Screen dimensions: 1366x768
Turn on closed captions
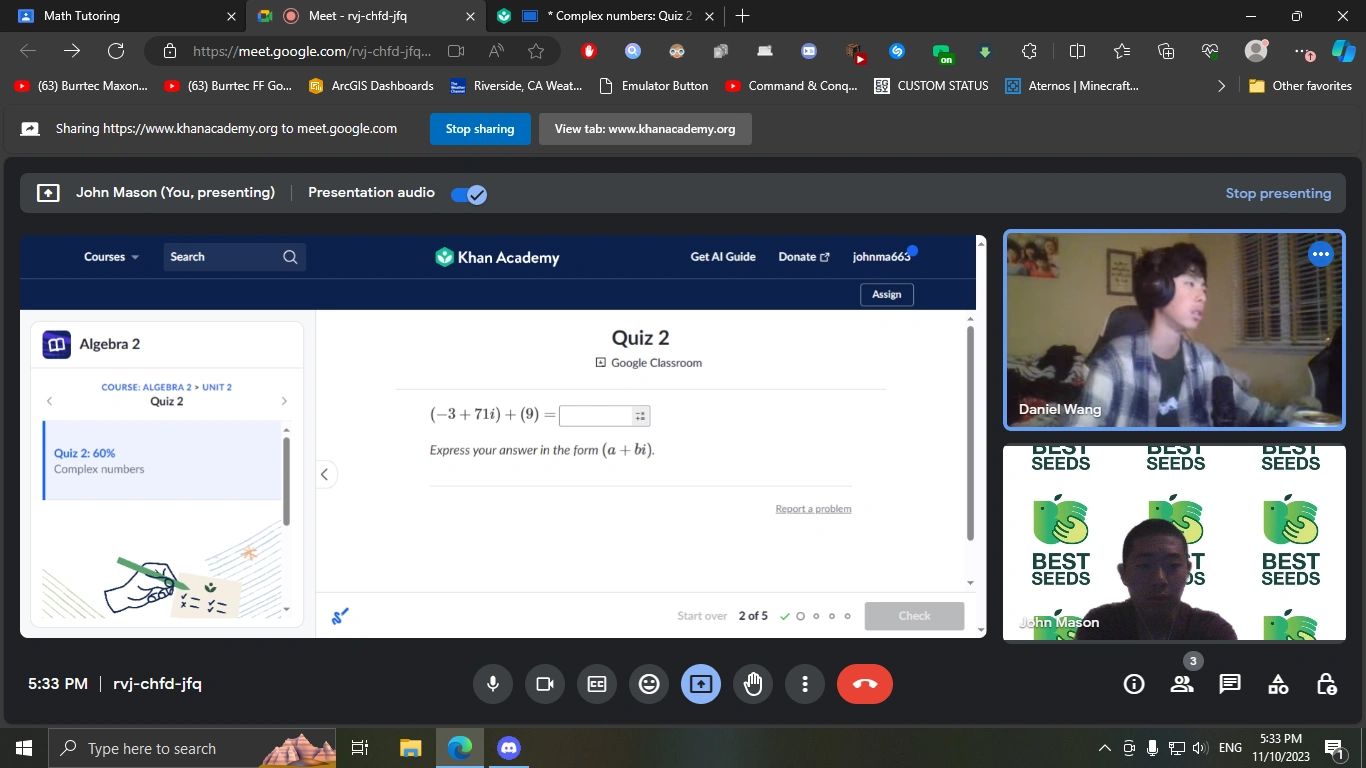pyautogui.click(x=597, y=684)
